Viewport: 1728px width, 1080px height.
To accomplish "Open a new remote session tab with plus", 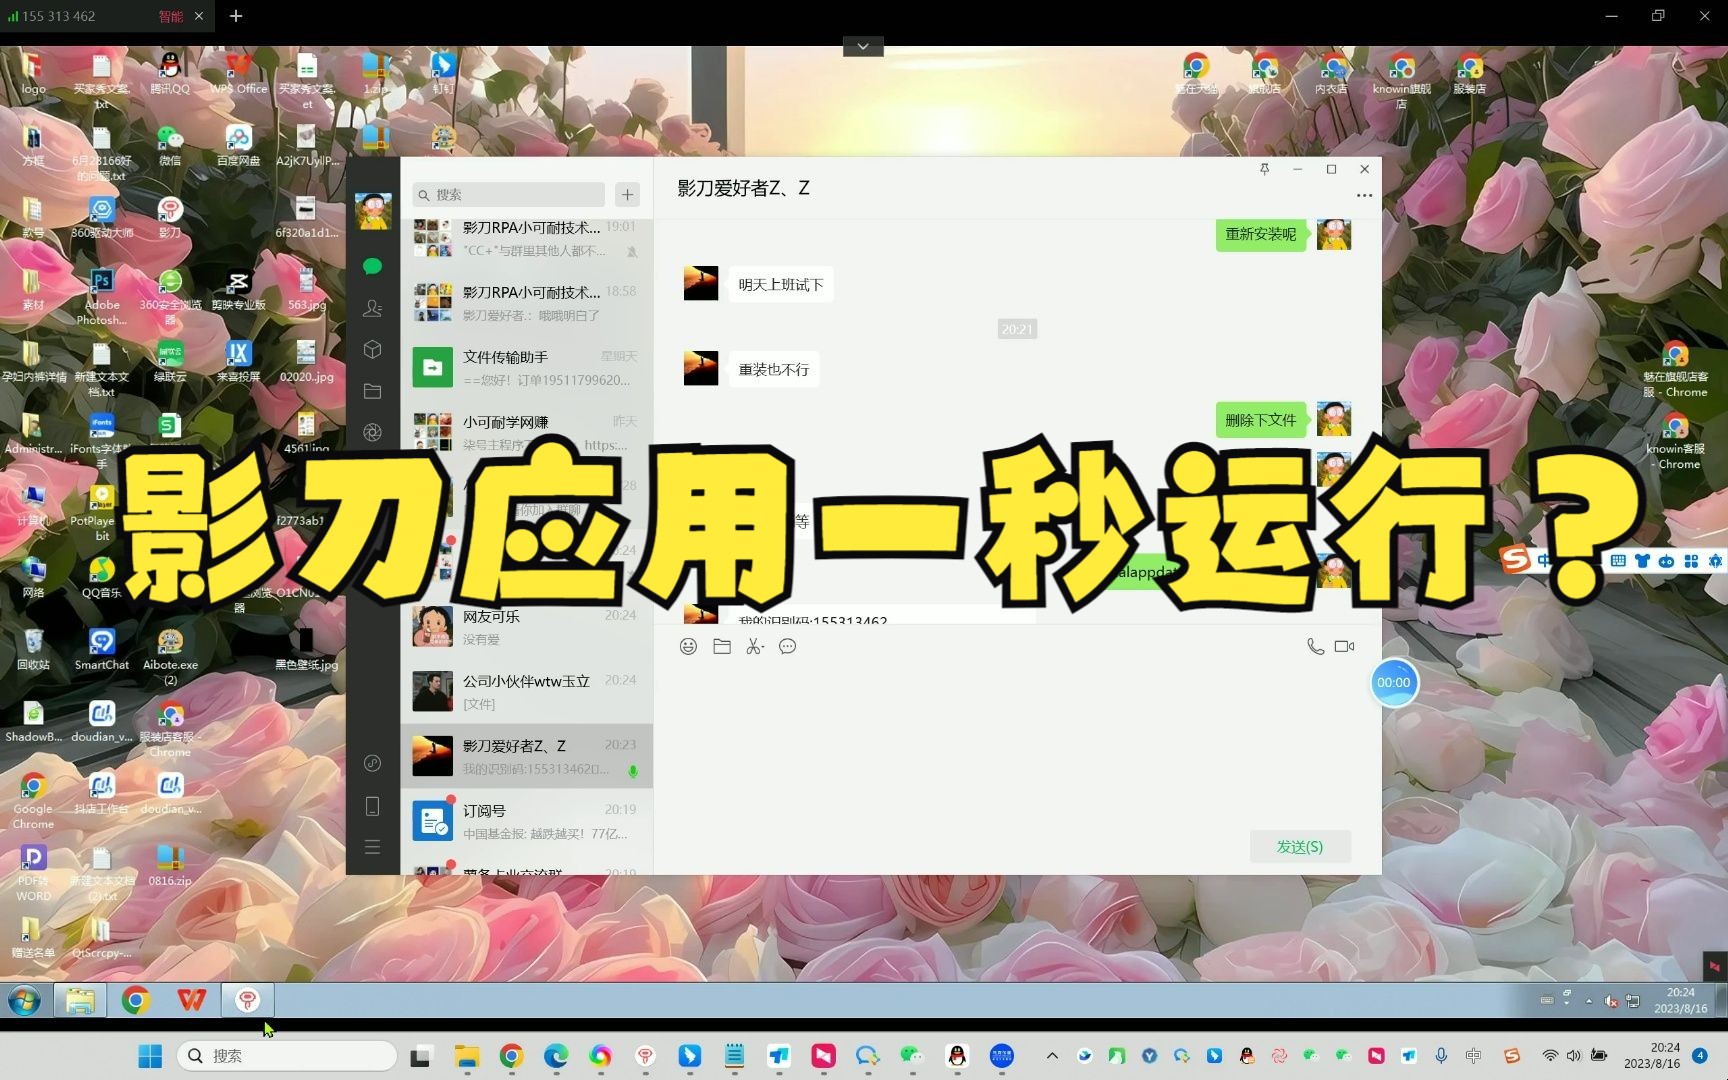I will click(x=236, y=16).
